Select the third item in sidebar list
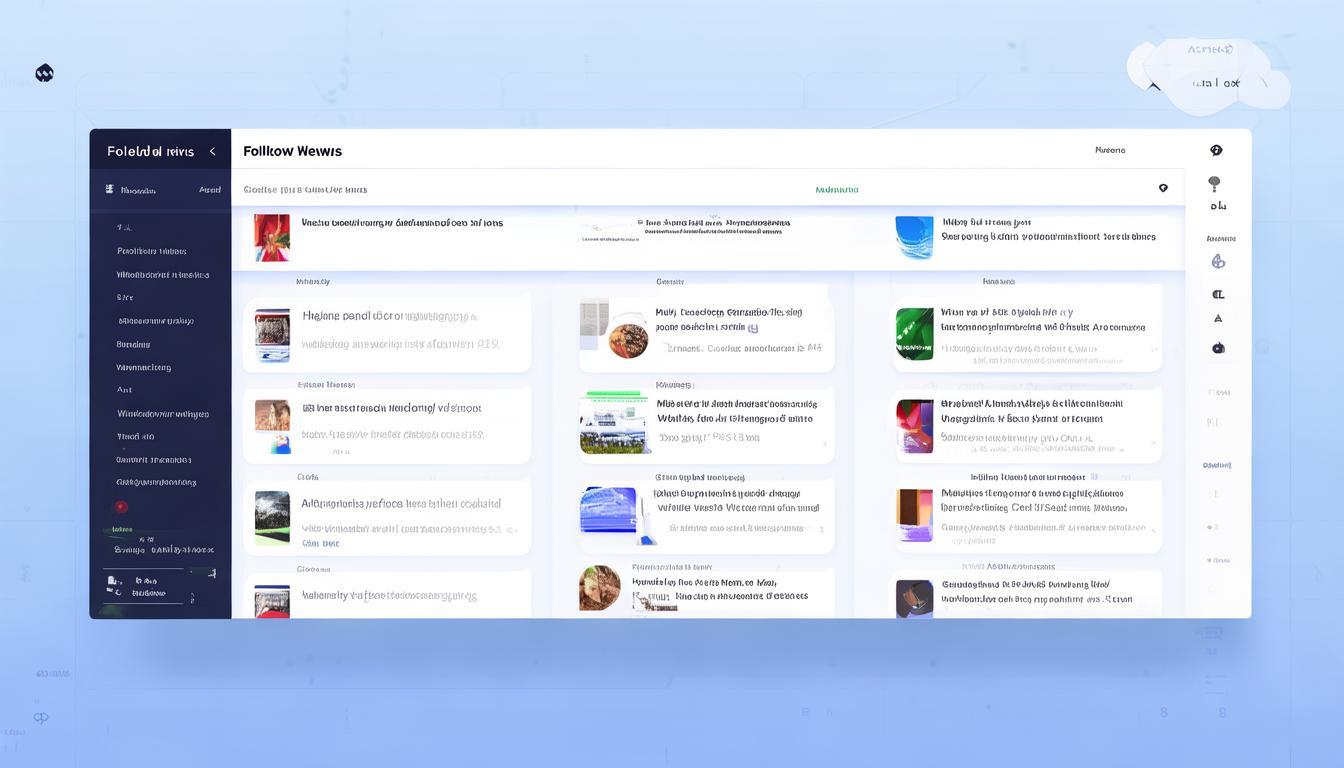The image size is (1344, 768). (162, 275)
